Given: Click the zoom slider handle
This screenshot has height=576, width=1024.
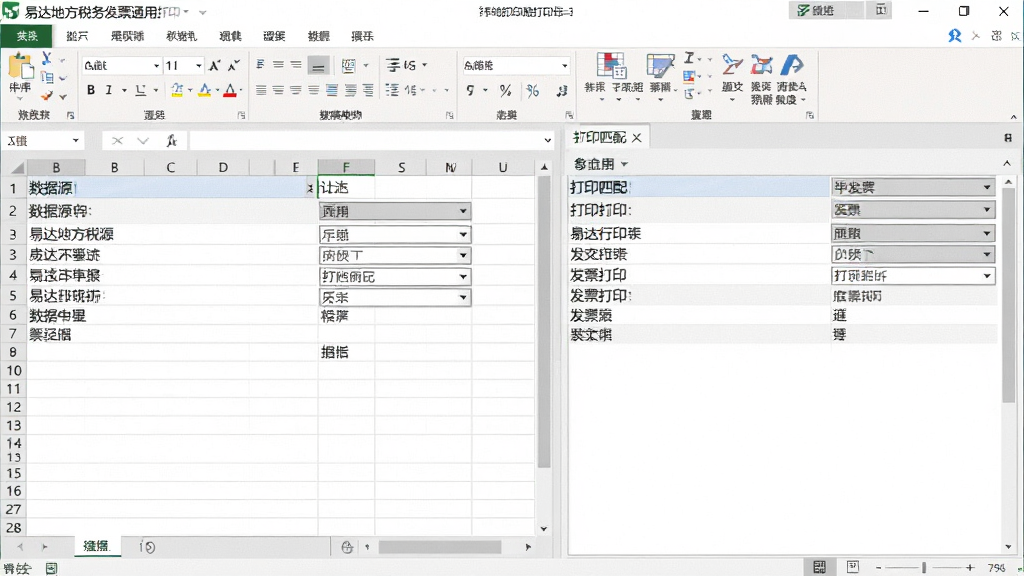Looking at the screenshot, I should pos(924,568).
